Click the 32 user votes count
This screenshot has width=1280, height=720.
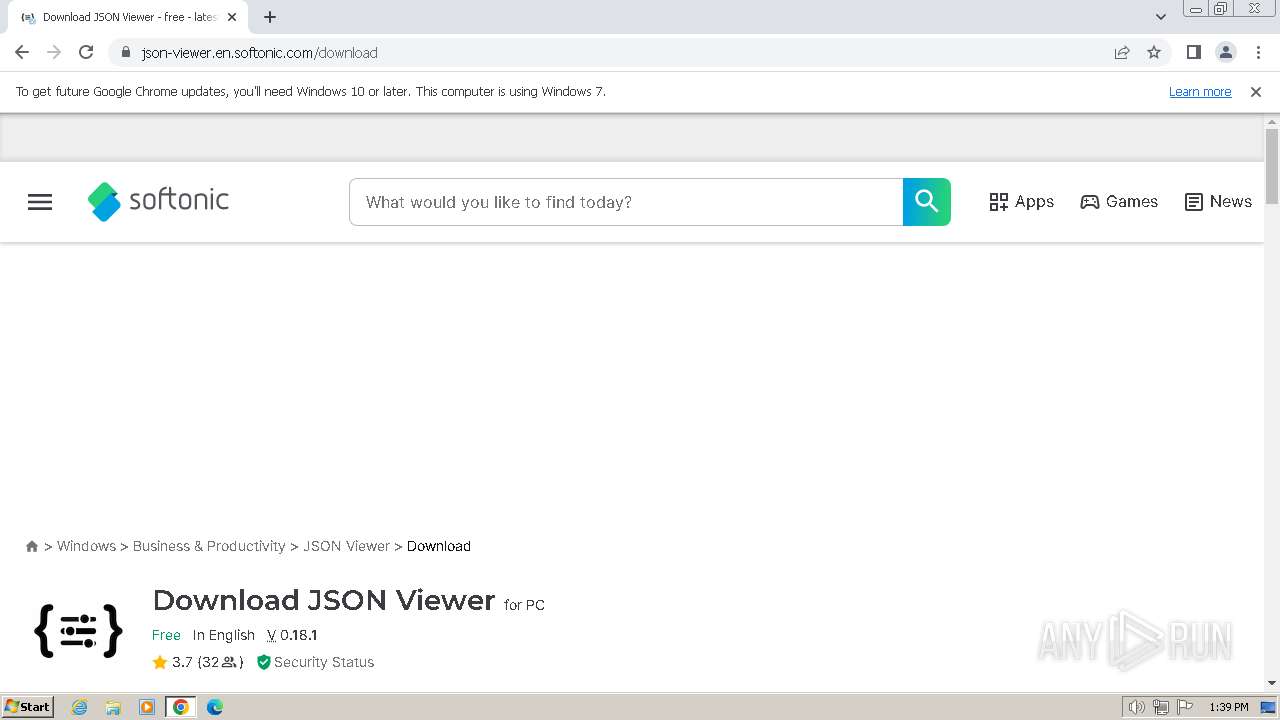pos(220,662)
